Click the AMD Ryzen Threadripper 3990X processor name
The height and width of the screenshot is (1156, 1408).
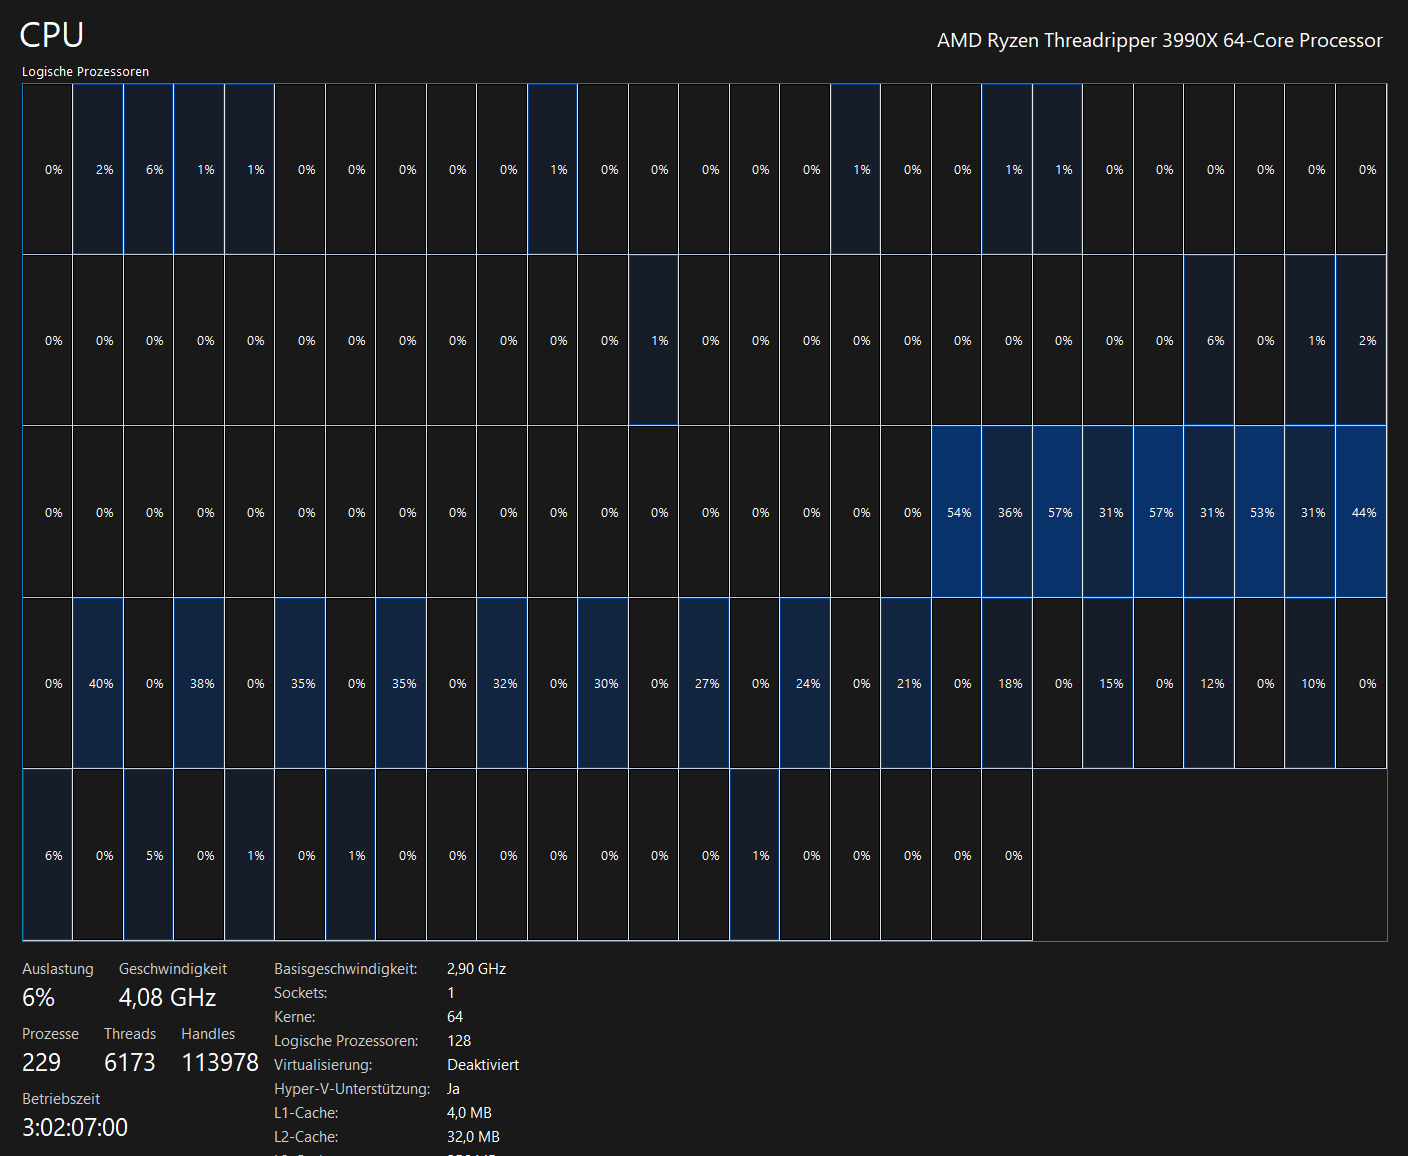pyautogui.click(x=1159, y=41)
